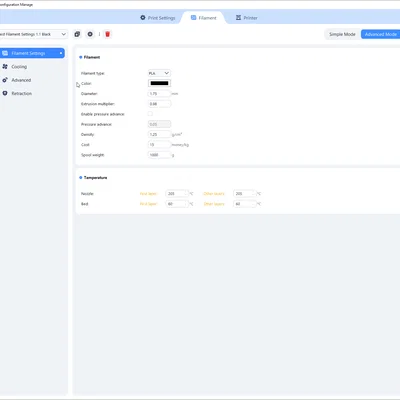Image resolution: width=400 pixels, height=400 pixels.
Task: Click the Extrusion multiplier field
Action: [x=159, y=104]
